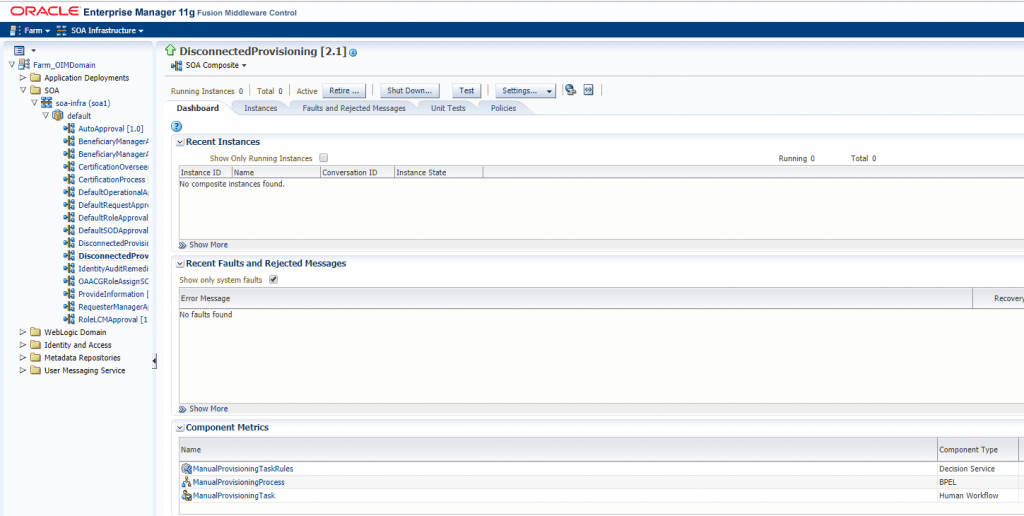Screen dimensions: 1024x516
Task: Click the Shut Down button
Action: coord(410,91)
